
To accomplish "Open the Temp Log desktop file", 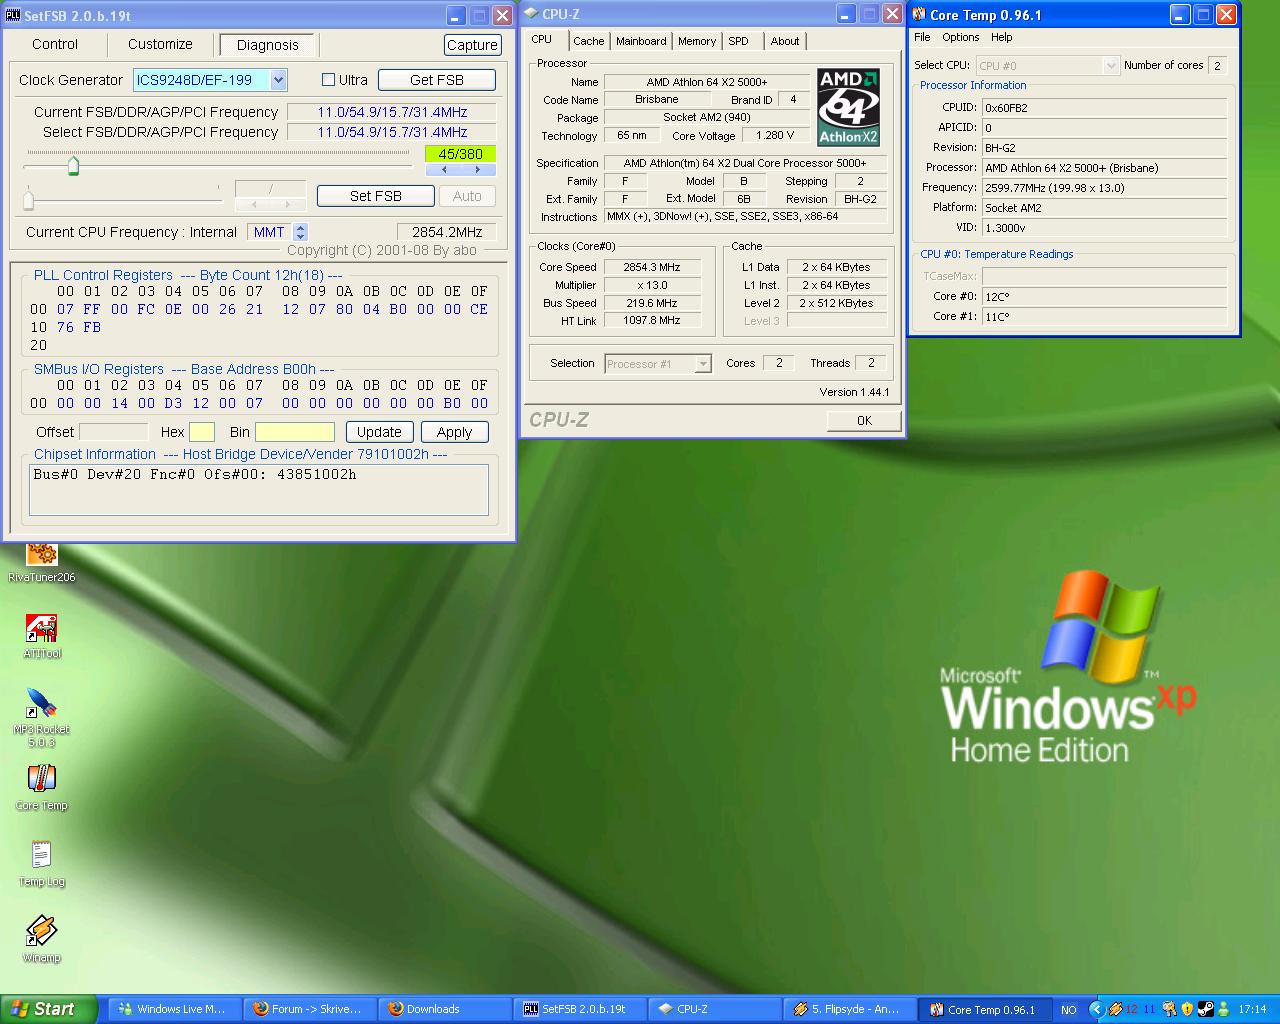I will point(41,863).
